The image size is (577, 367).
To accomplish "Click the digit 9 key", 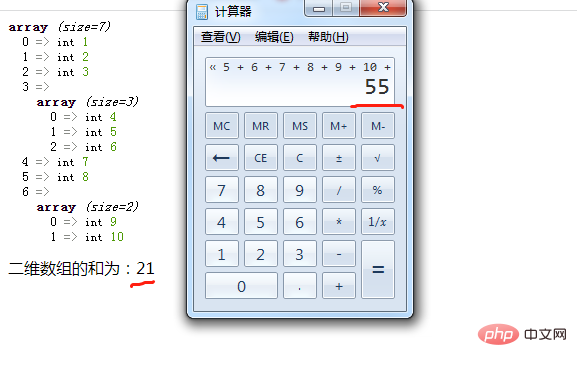I will tap(300, 190).
